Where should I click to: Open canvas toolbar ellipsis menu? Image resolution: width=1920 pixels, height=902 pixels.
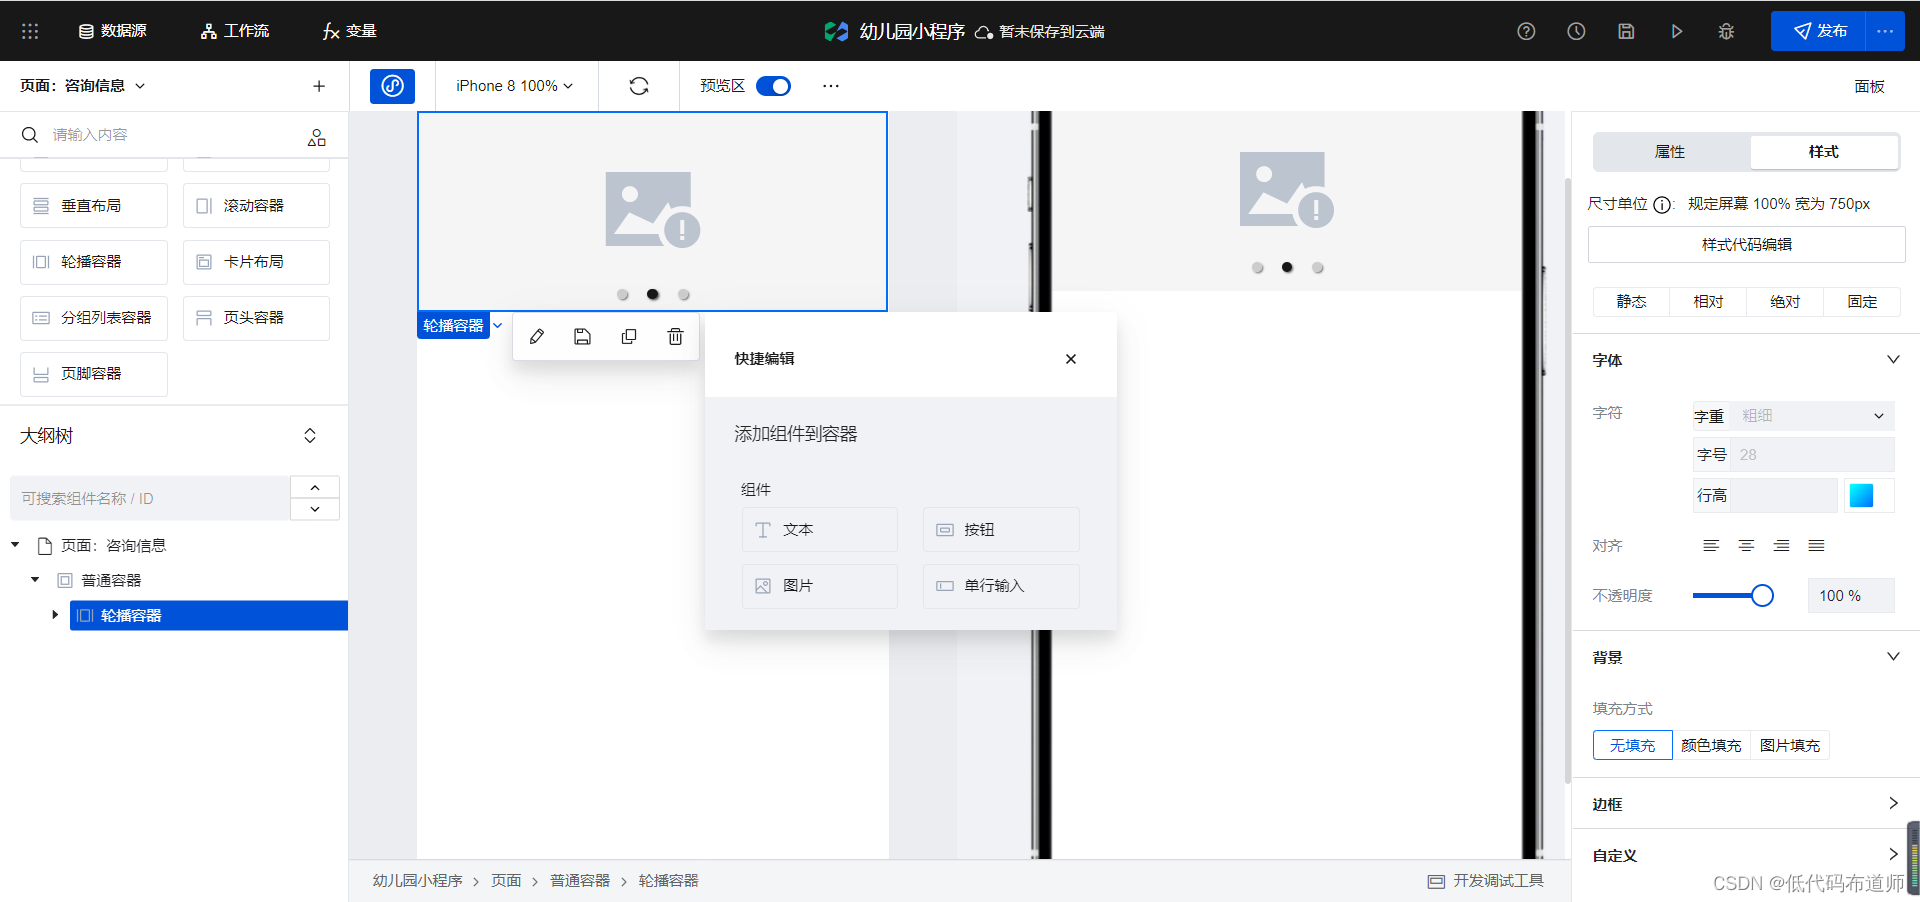831,86
